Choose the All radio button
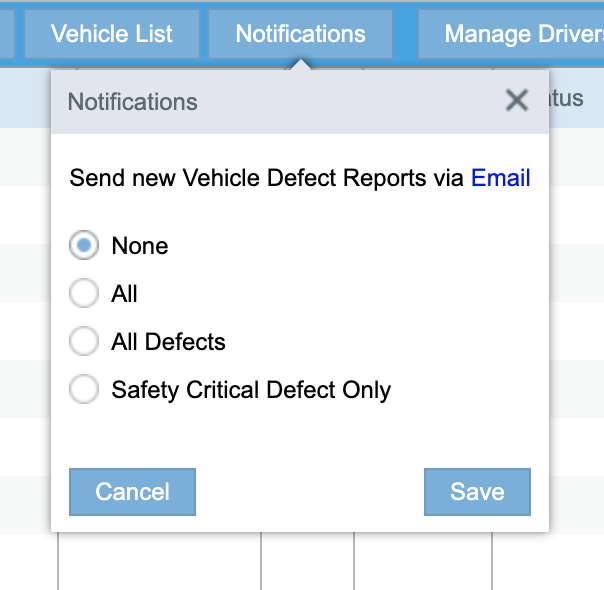Viewport: 604px width, 590px height. (84, 294)
